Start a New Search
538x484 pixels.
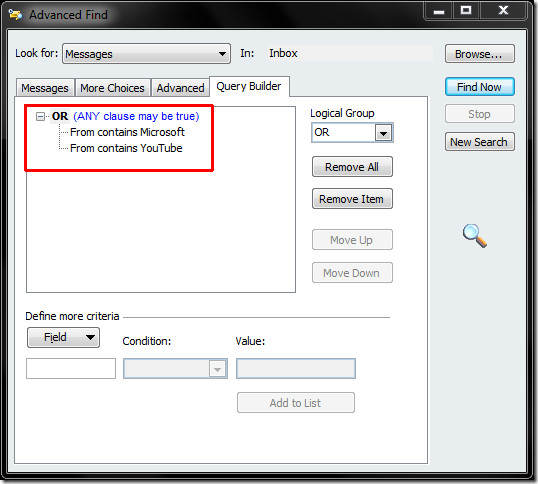point(479,142)
